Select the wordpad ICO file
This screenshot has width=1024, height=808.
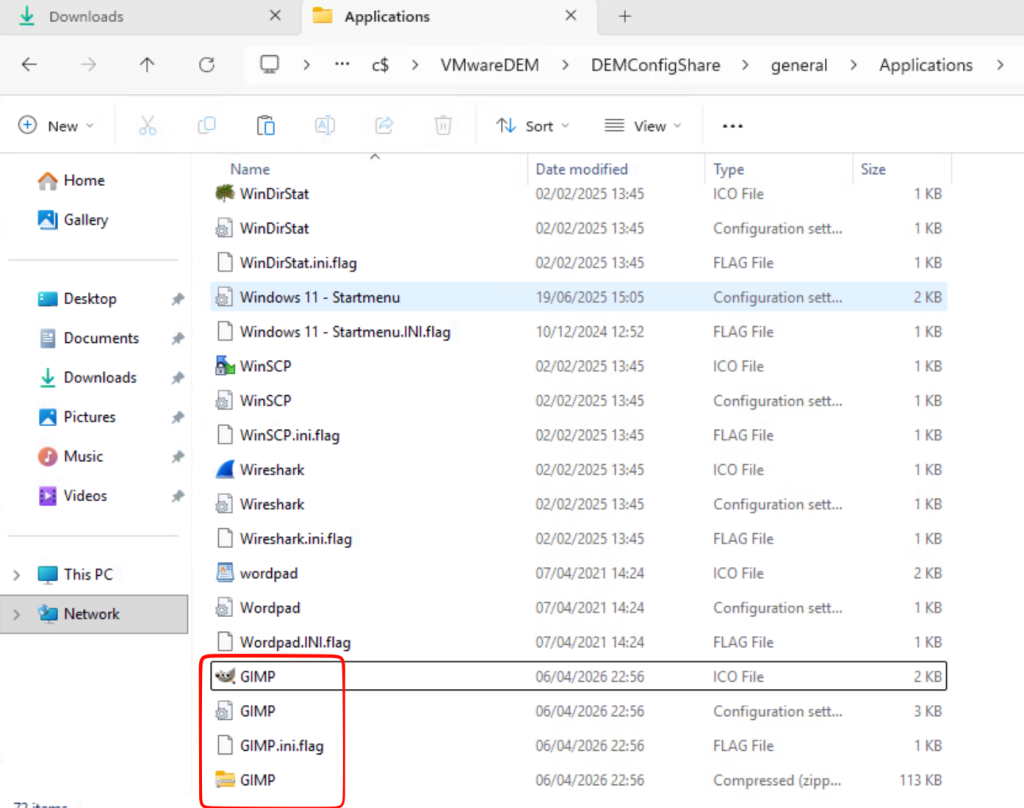click(579, 574)
